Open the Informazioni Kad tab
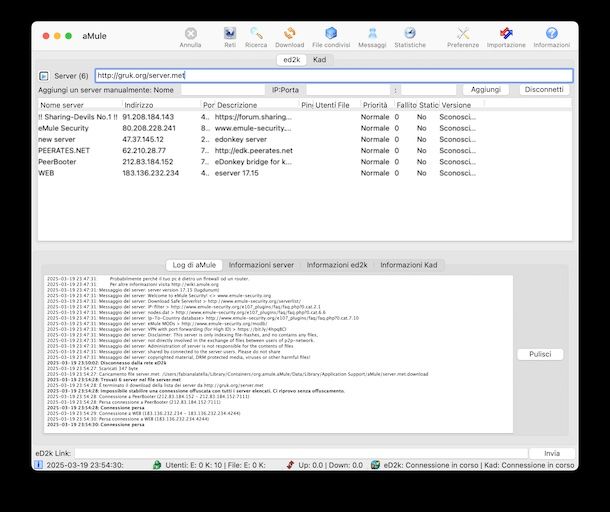 409,265
